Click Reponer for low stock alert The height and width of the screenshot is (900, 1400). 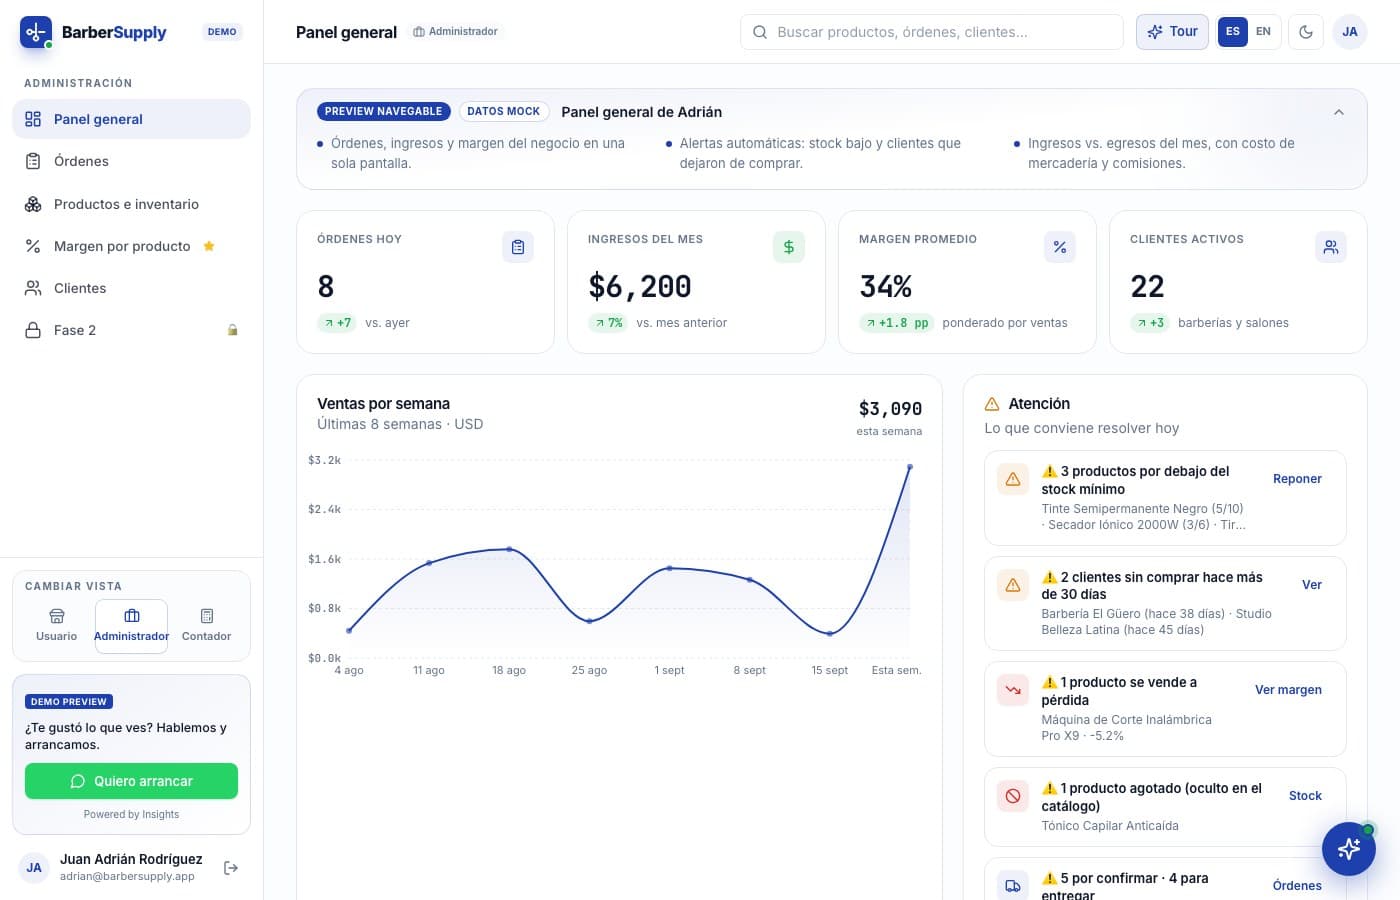[x=1297, y=479]
